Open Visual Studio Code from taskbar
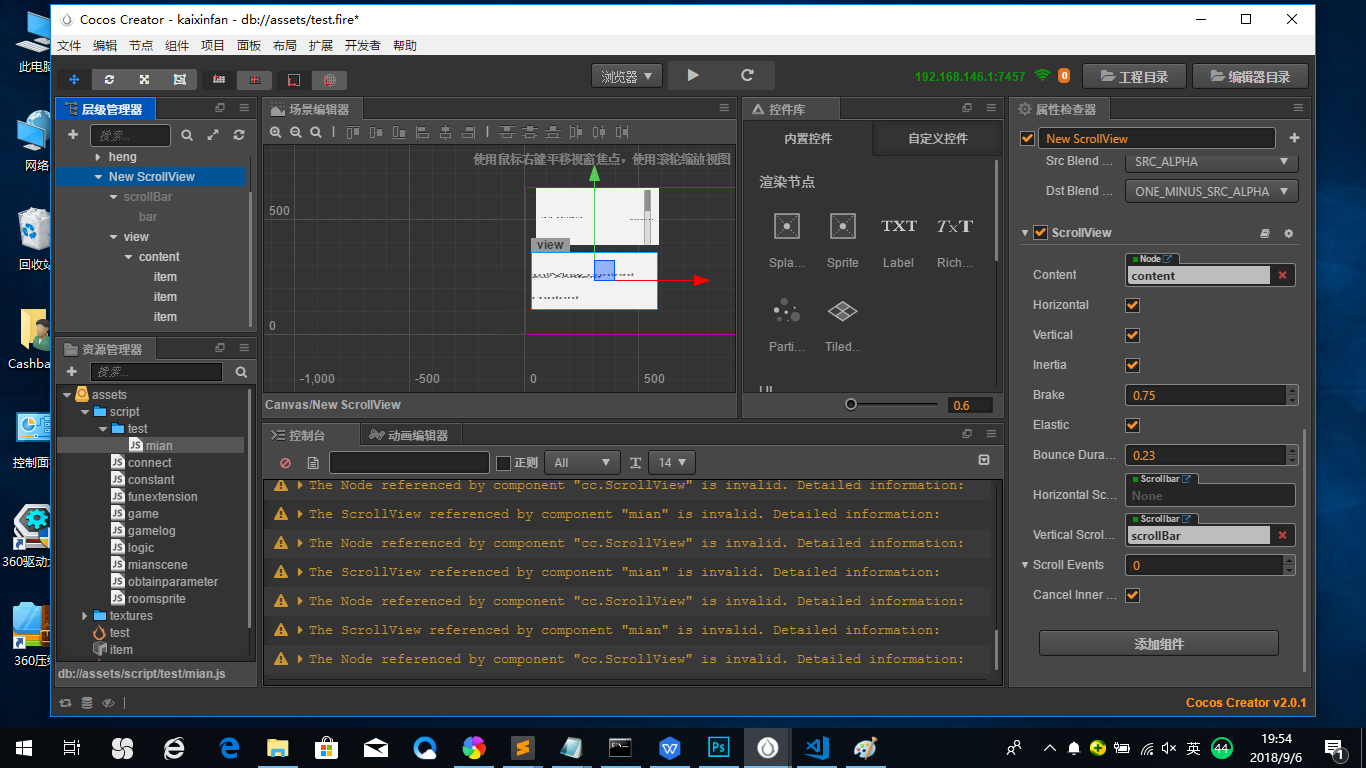Screen dimensions: 1366x768 (x=817, y=747)
